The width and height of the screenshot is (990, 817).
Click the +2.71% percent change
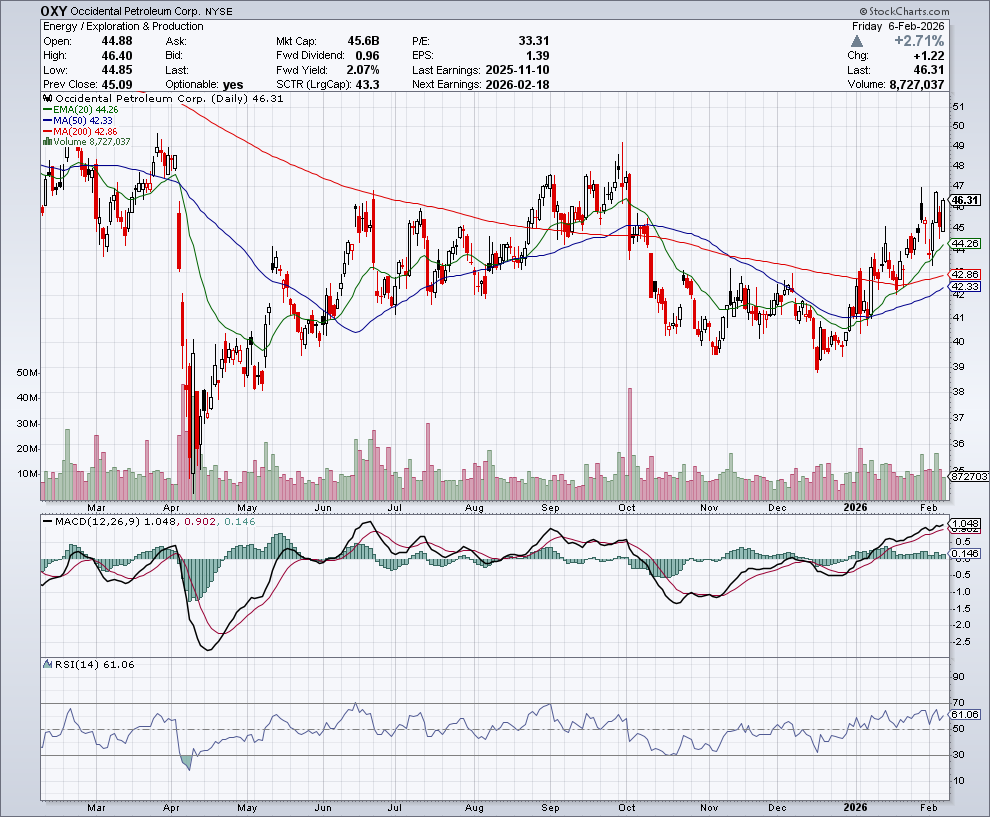tap(919, 41)
